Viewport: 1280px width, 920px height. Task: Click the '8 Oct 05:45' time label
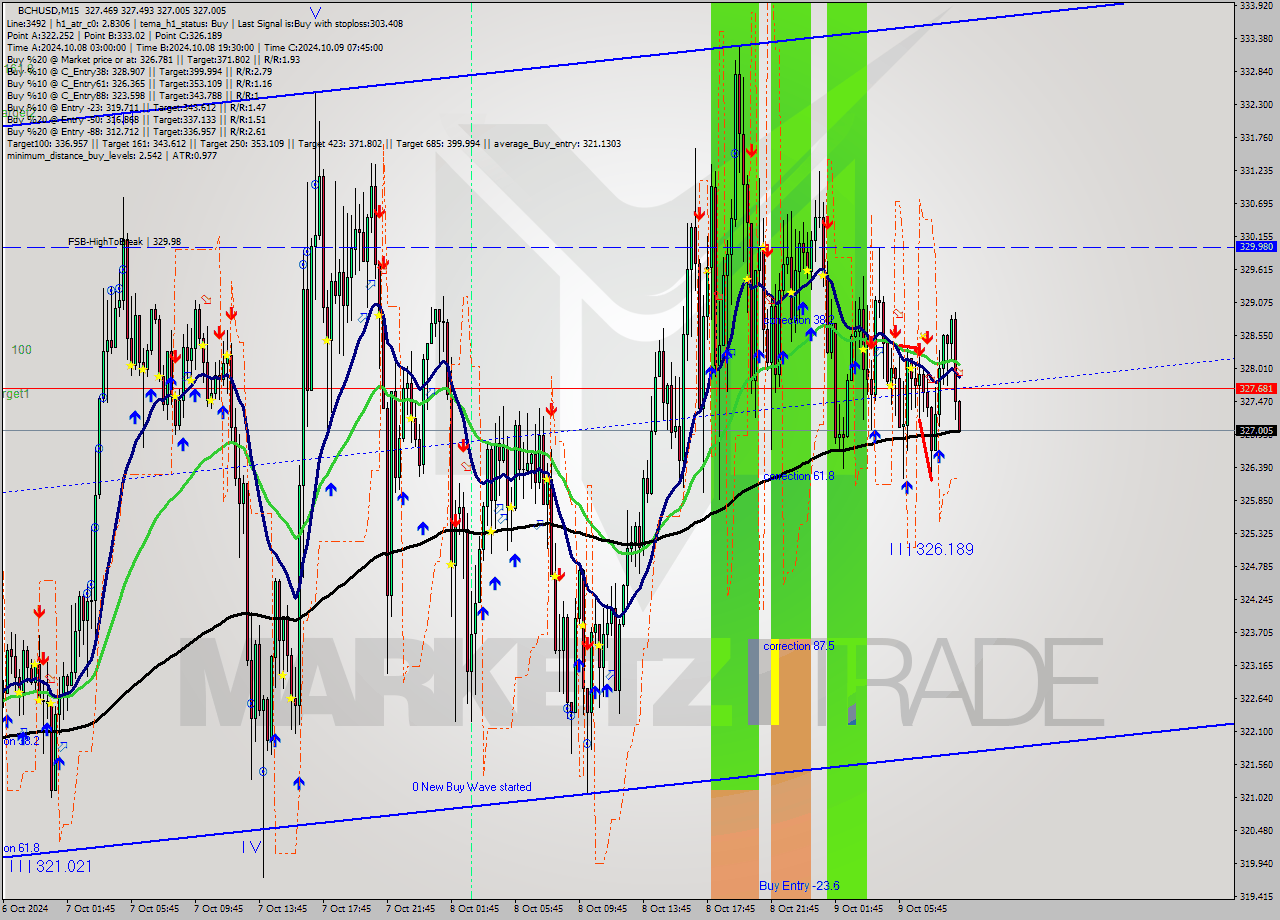click(539, 909)
